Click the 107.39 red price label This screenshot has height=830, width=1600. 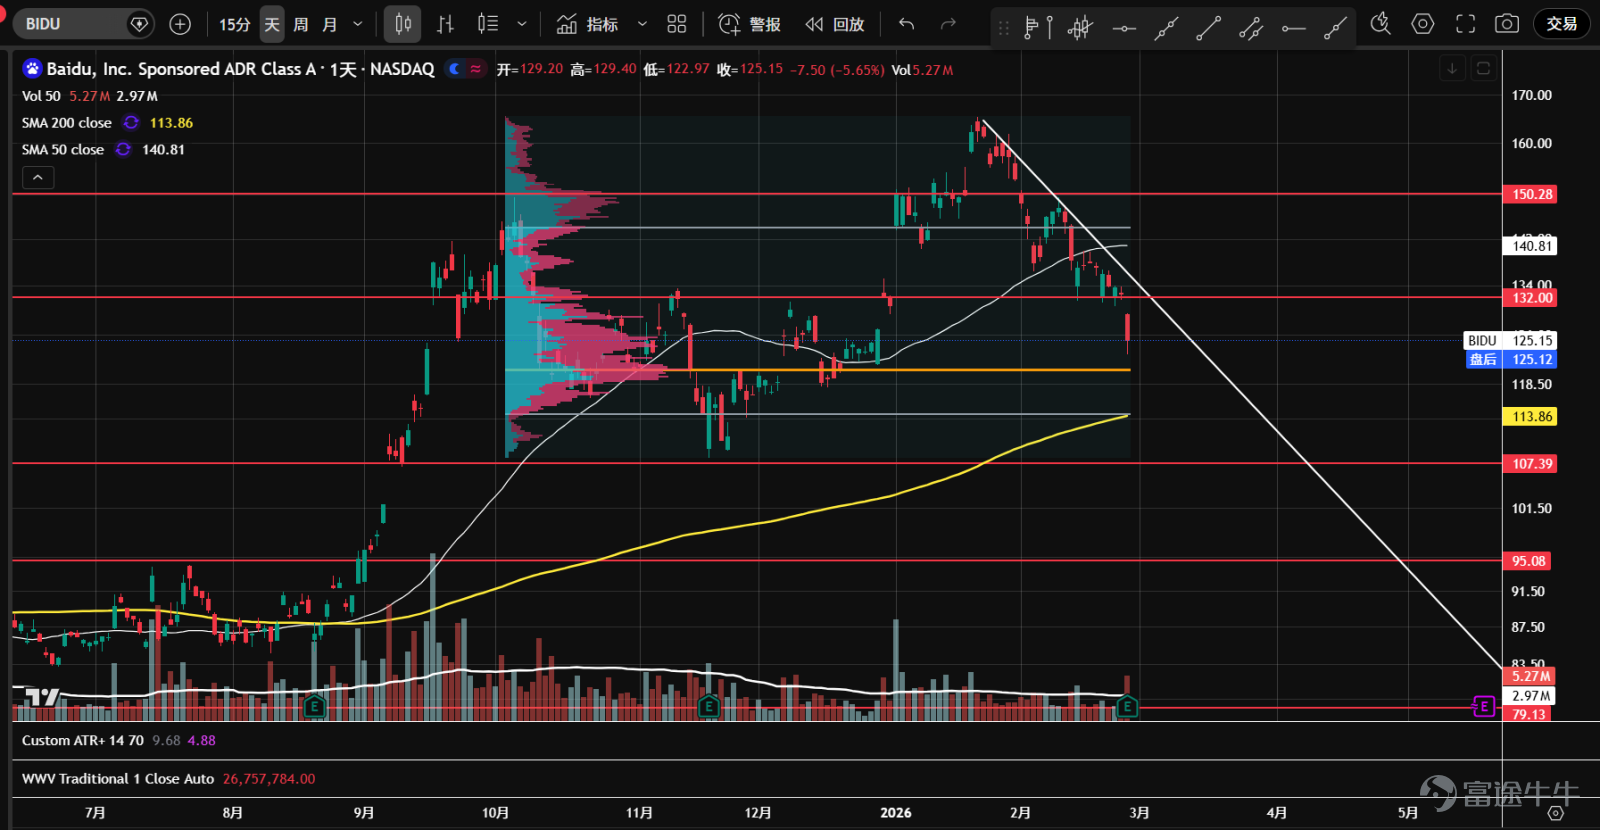[x=1532, y=464]
